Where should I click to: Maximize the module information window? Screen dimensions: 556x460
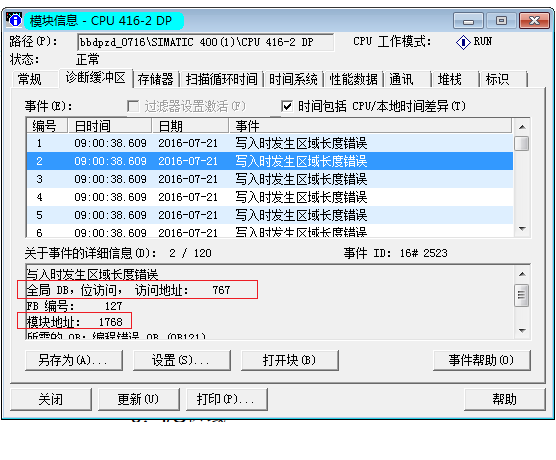click(501, 21)
